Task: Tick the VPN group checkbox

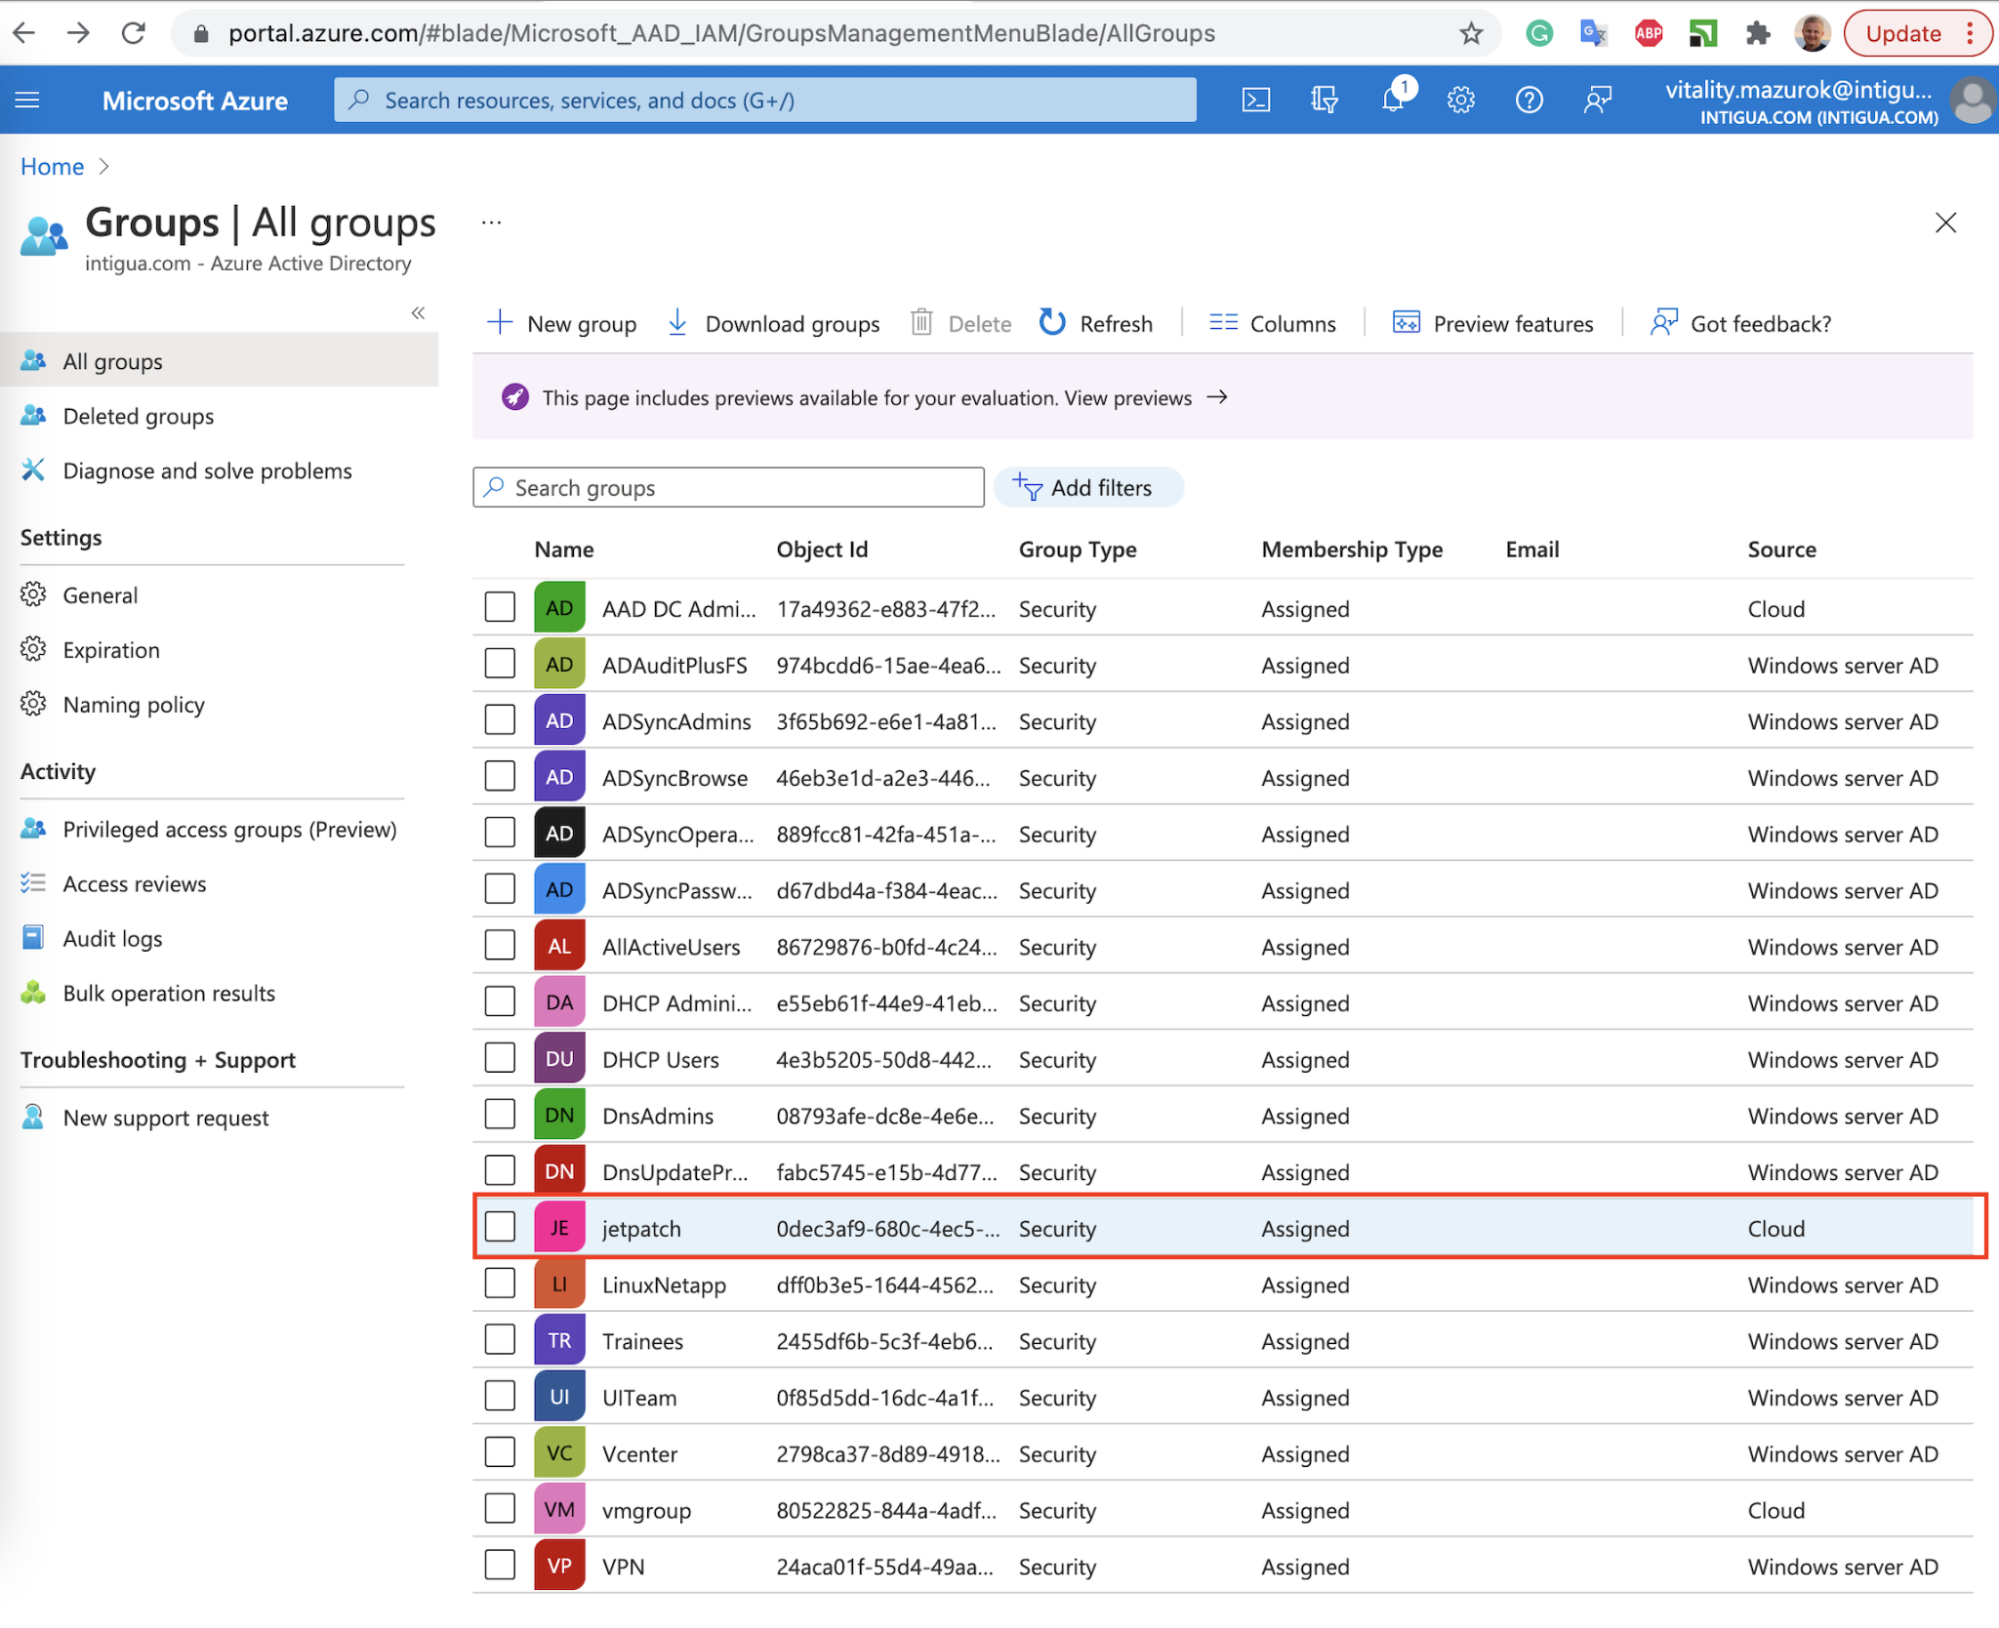Action: click(500, 1565)
